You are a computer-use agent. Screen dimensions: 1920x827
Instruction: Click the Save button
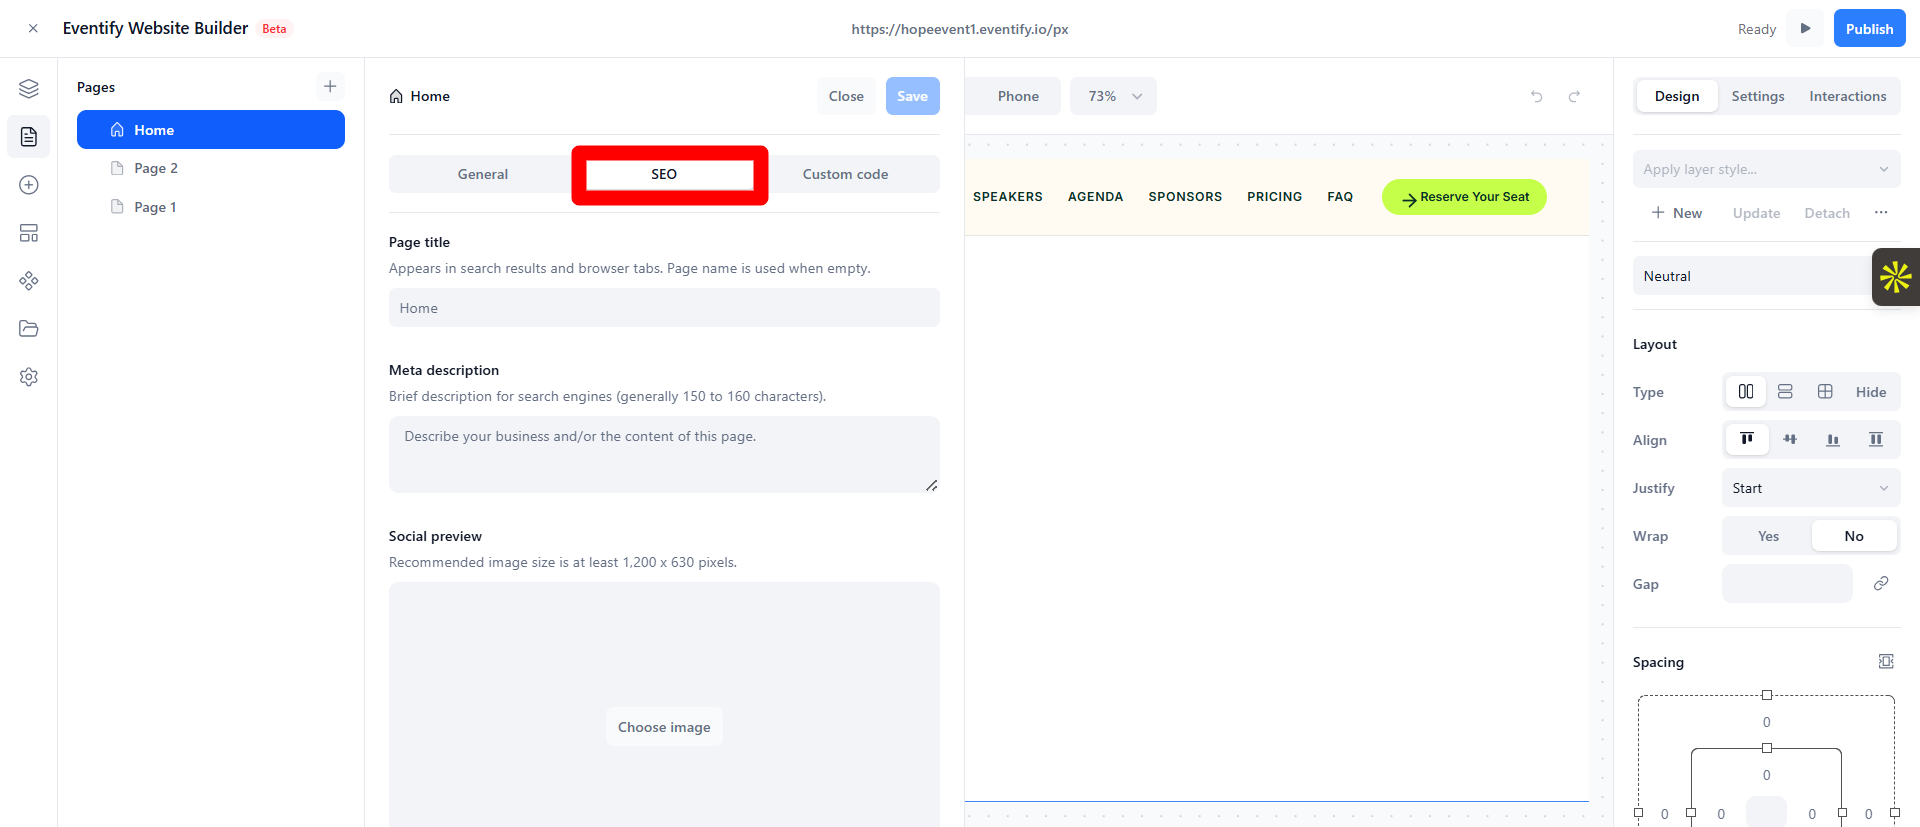click(912, 96)
